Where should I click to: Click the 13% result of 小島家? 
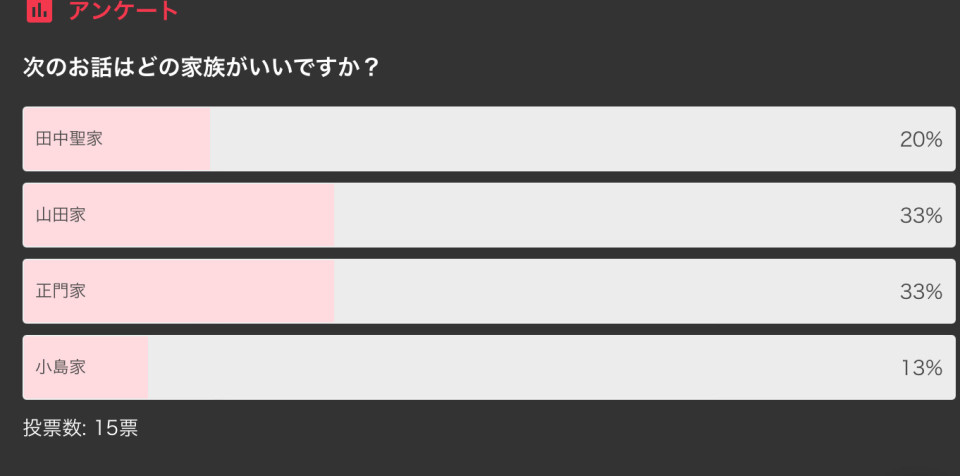tap(921, 368)
